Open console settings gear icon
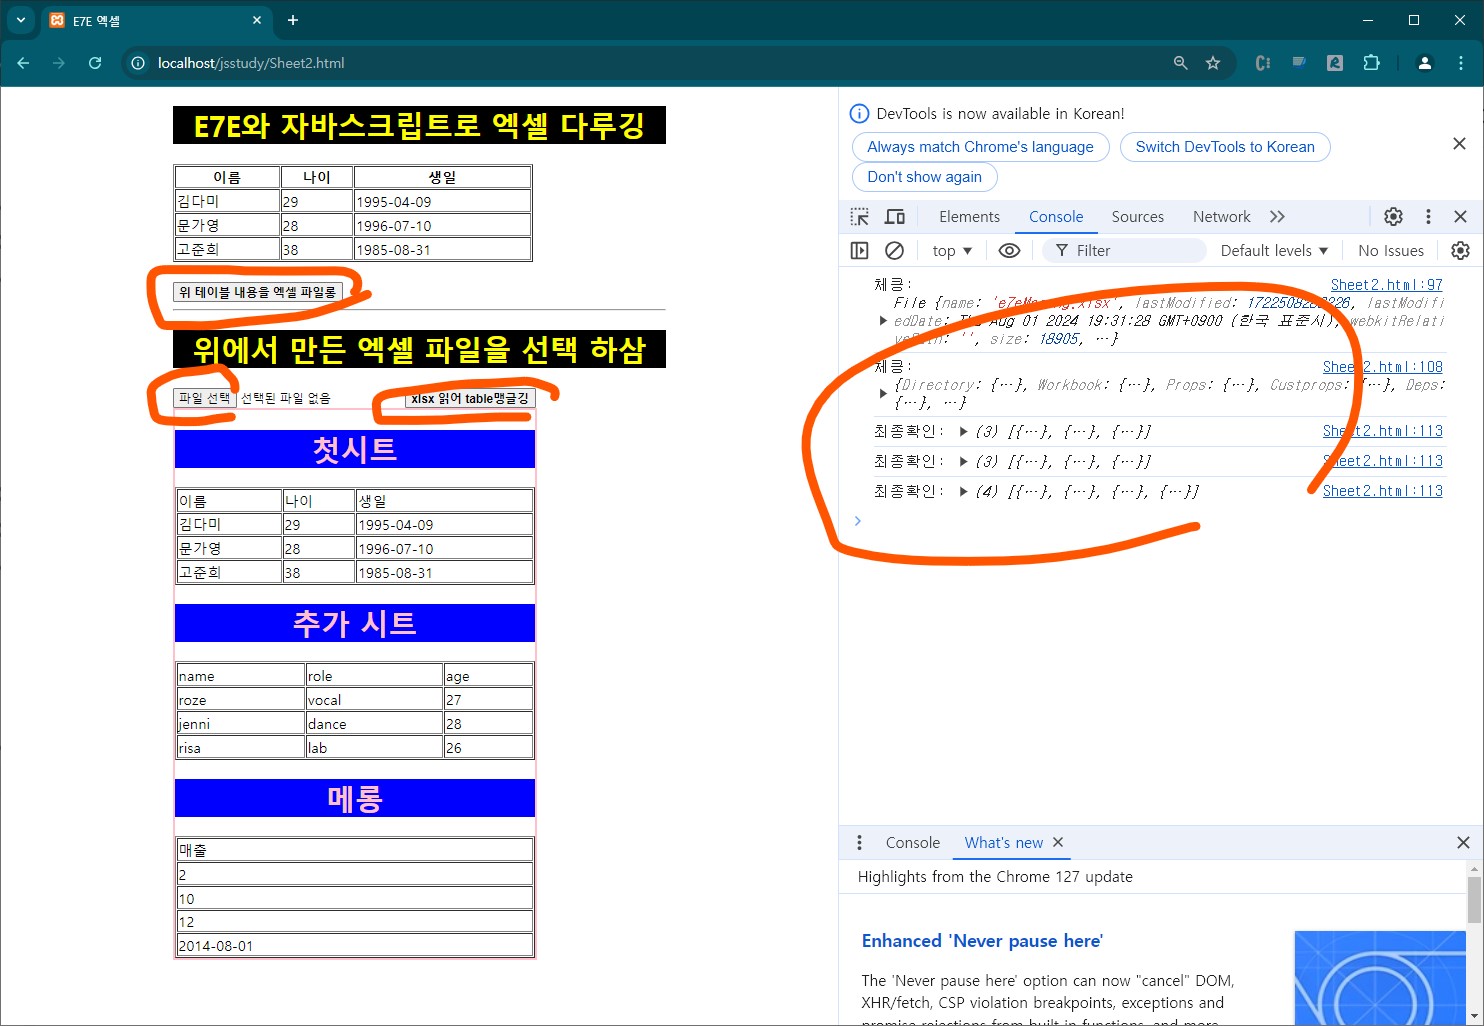The height and width of the screenshot is (1026, 1484). (1461, 251)
